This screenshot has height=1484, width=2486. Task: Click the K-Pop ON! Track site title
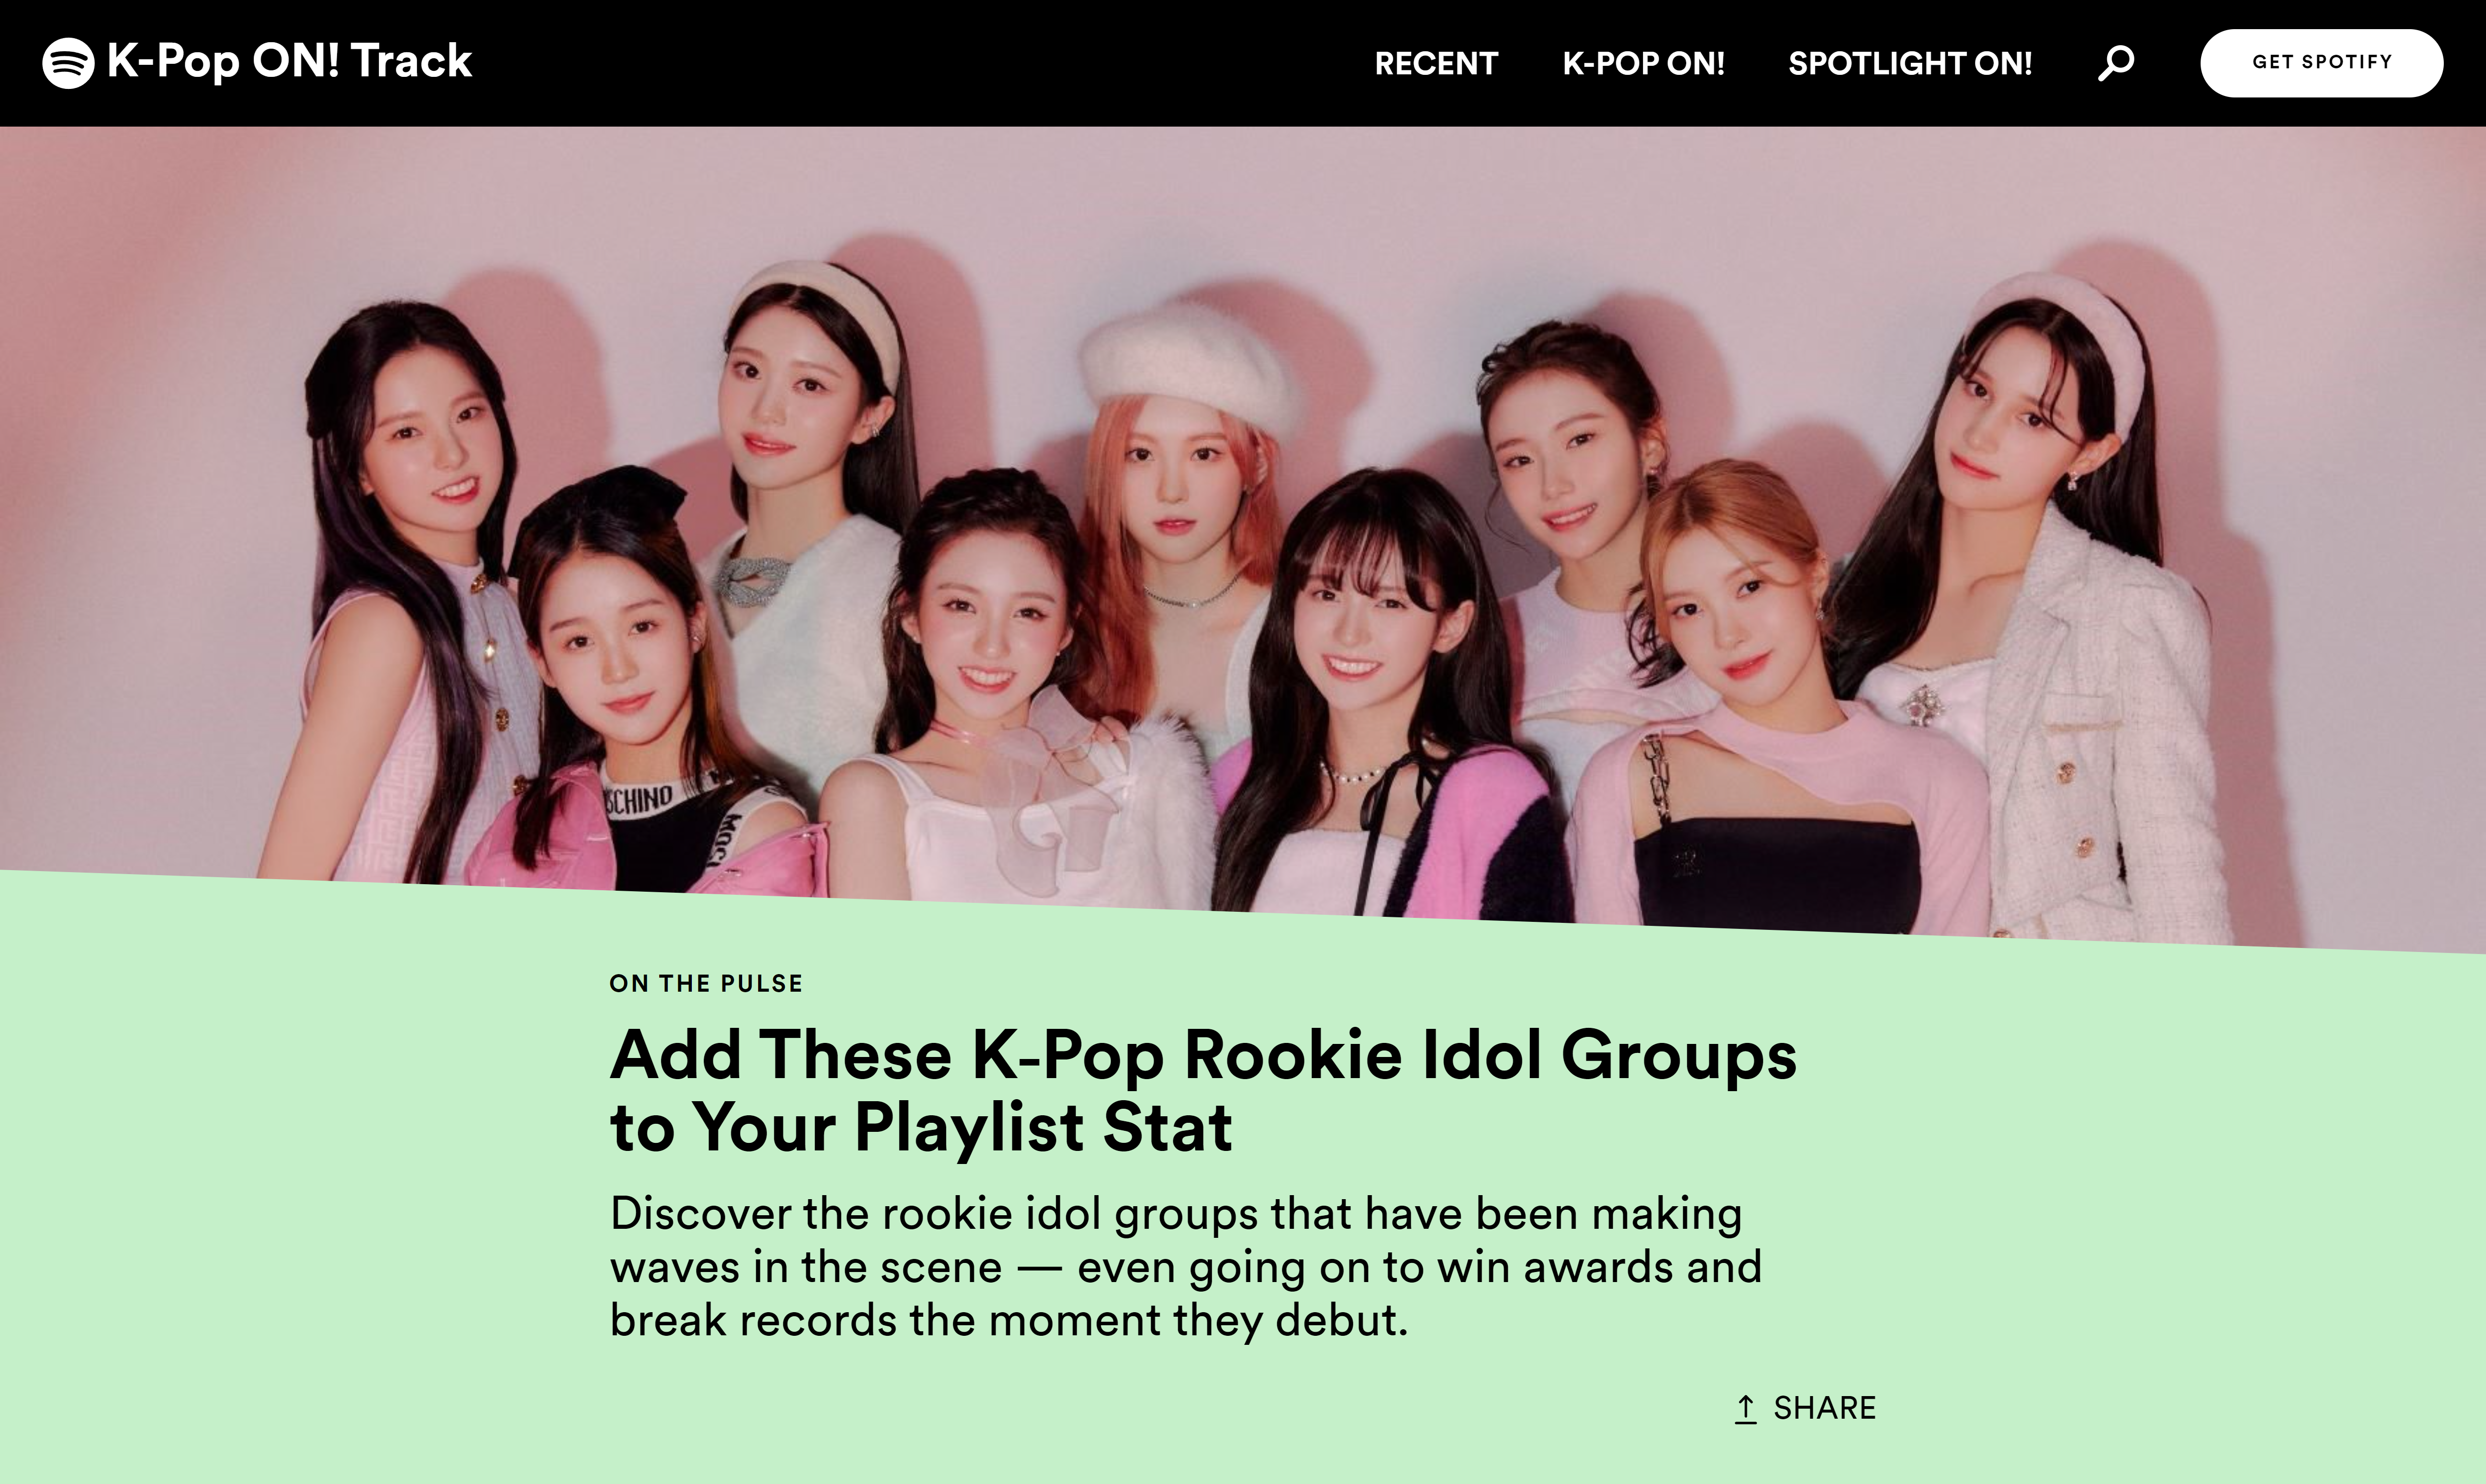(289, 61)
